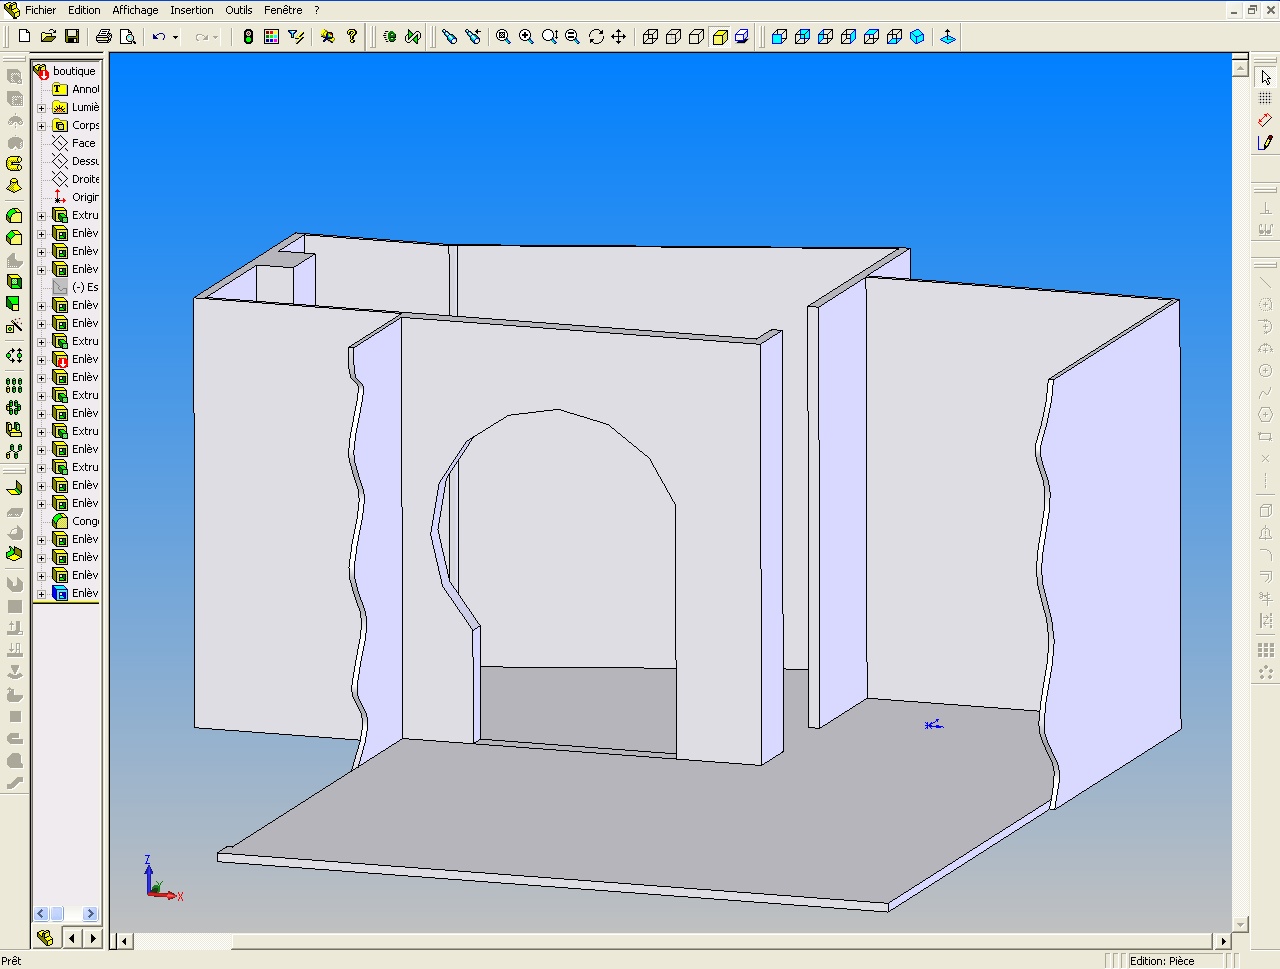Set the Front standard view (first blue cube)
Viewport: 1280px width, 969px height.
(779, 36)
